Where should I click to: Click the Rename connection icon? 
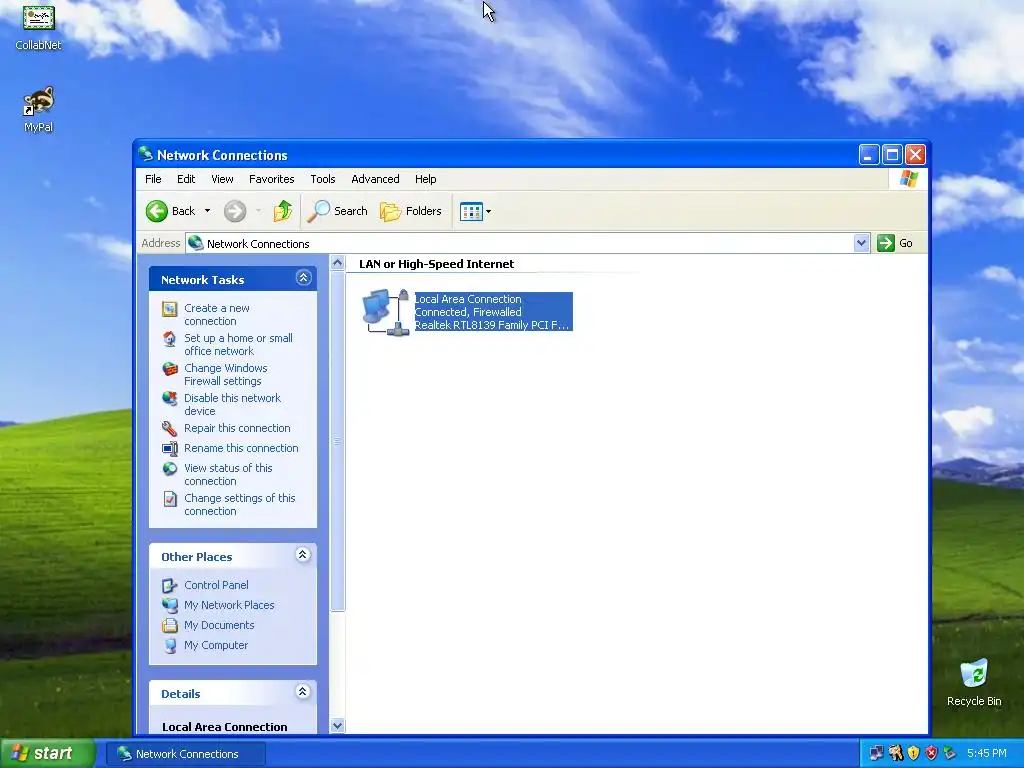(170, 449)
